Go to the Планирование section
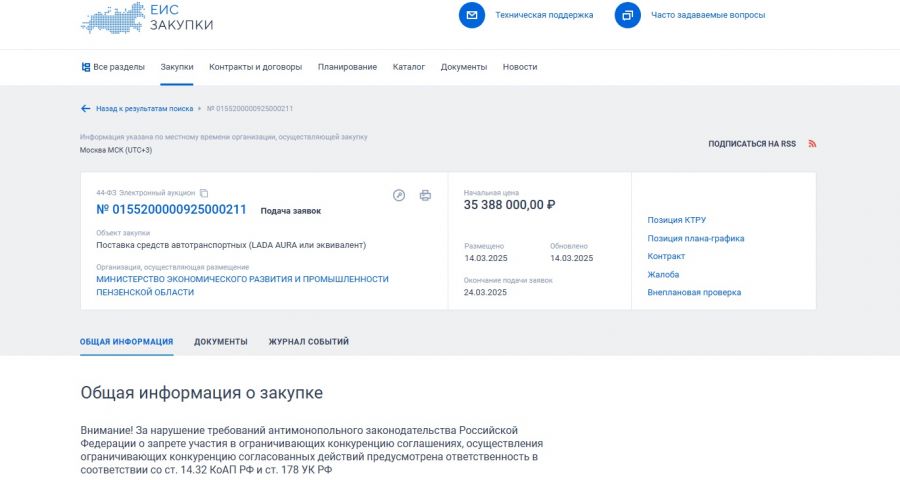Viewport: 900px width, 480px height. pyautogui.click(x=347, y=67)
